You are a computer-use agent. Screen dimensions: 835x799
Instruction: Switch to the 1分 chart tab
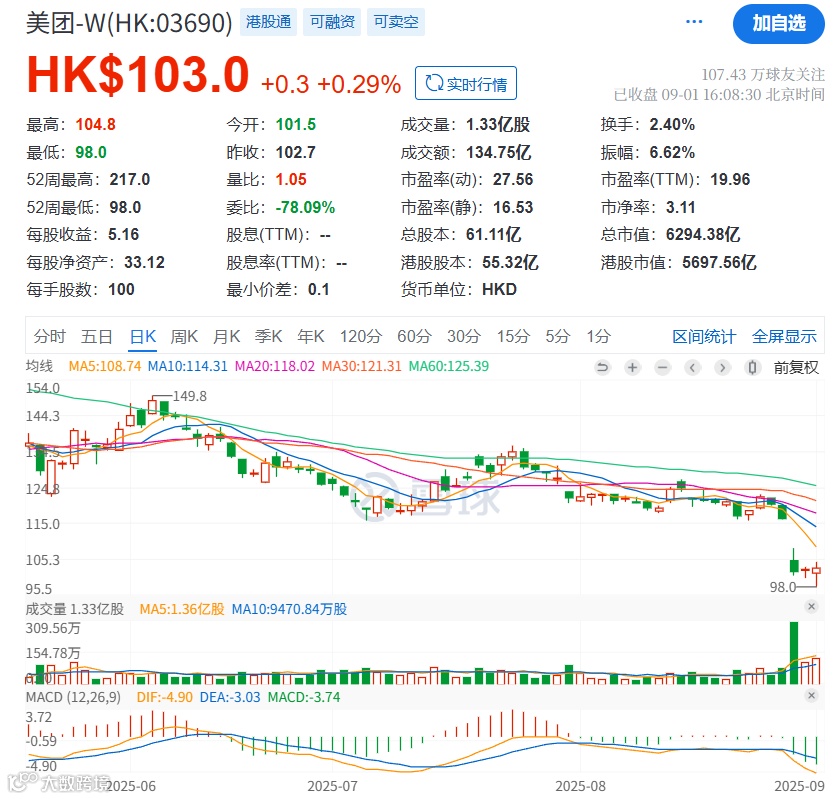point(598,336)
